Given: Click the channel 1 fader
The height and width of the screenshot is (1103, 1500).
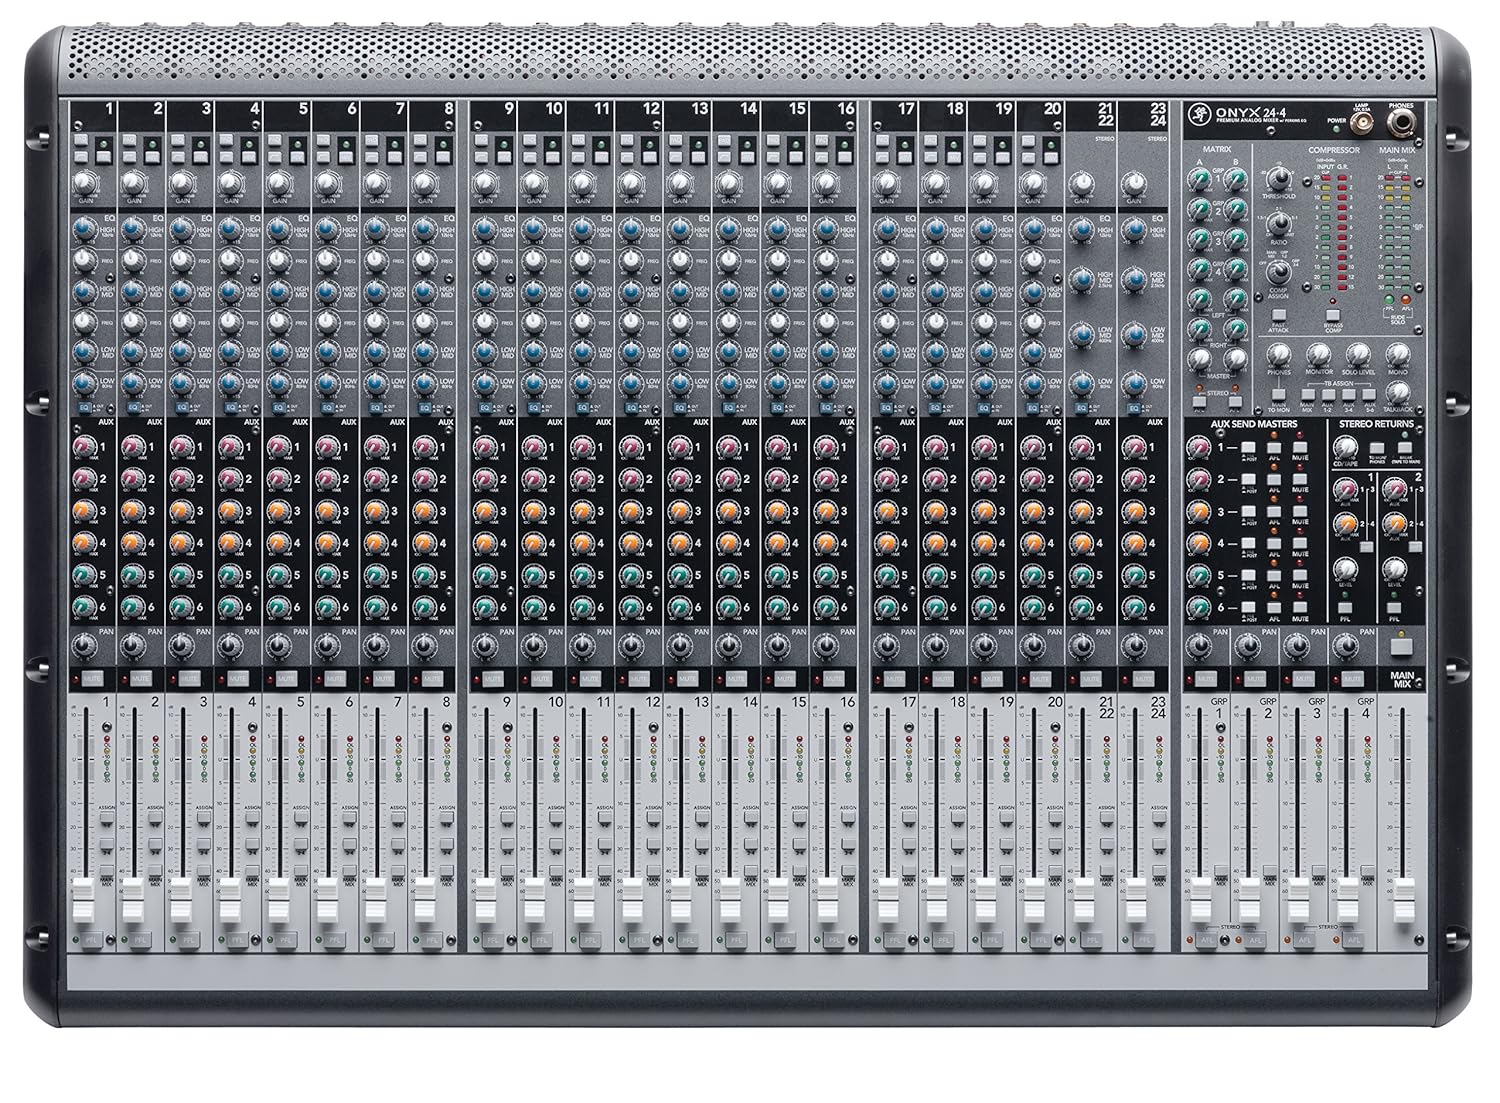Looking at the screenshot, I should coord(86,901).
